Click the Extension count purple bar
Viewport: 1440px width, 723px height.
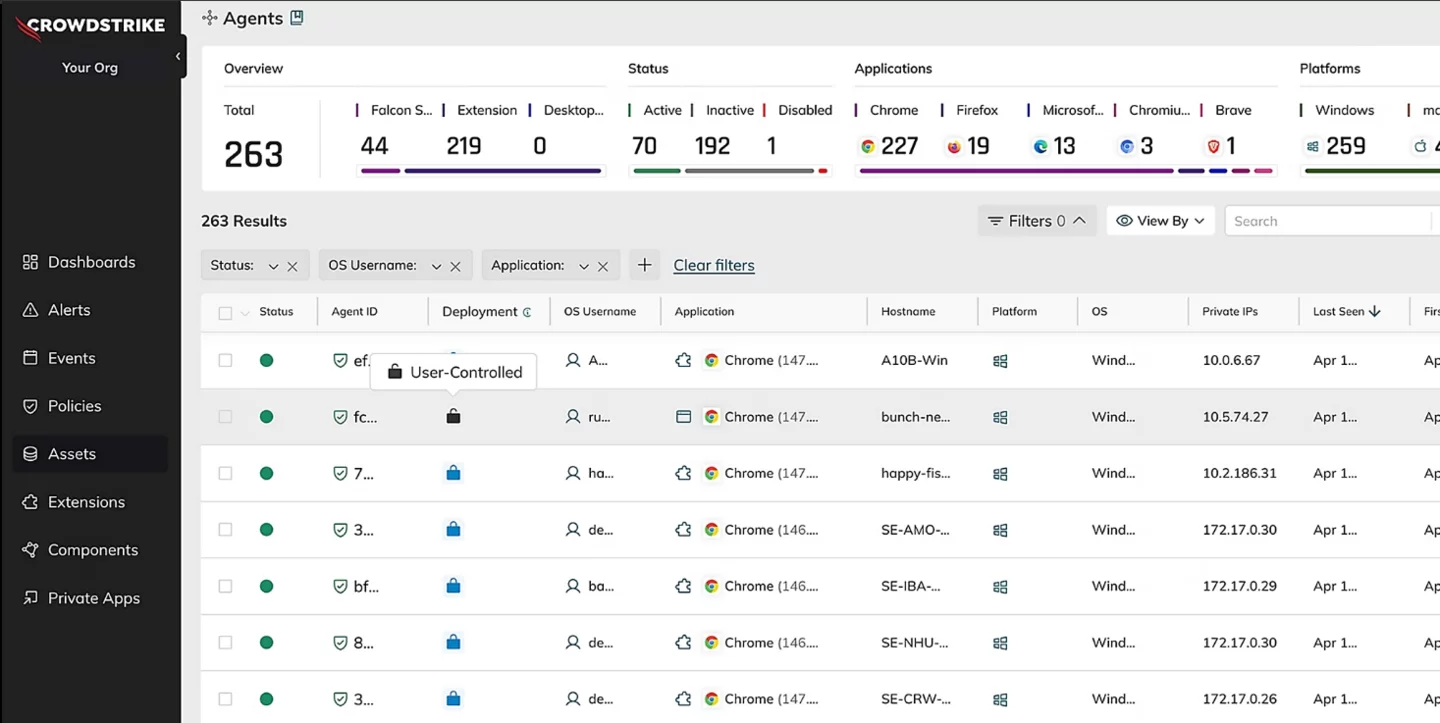503,171
